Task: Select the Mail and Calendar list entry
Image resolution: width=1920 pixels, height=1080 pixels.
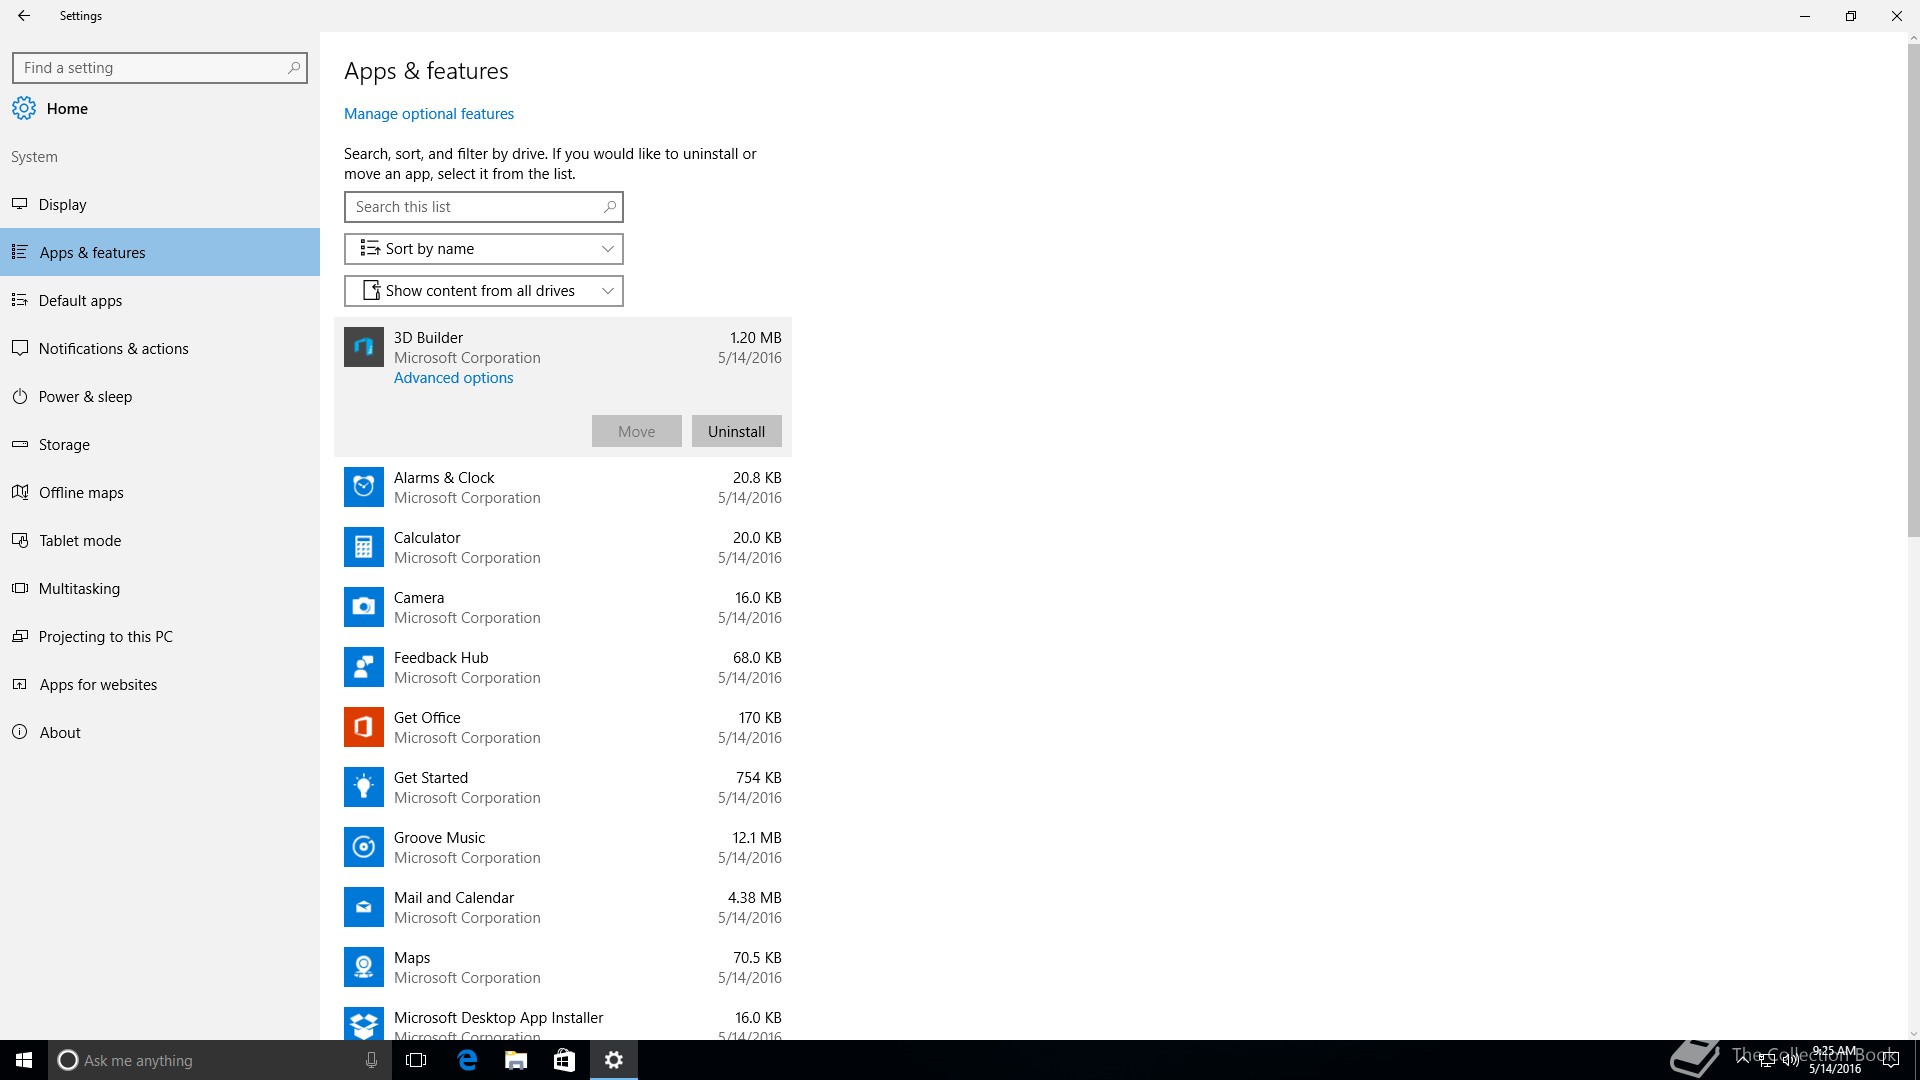Action: [562, 907]
